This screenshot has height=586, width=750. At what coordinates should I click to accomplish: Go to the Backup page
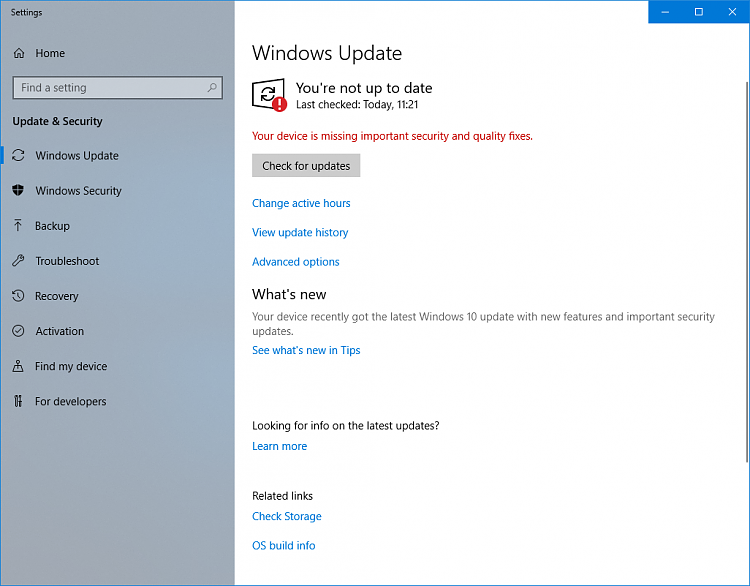pyautogui.click(x=117, y=226)
